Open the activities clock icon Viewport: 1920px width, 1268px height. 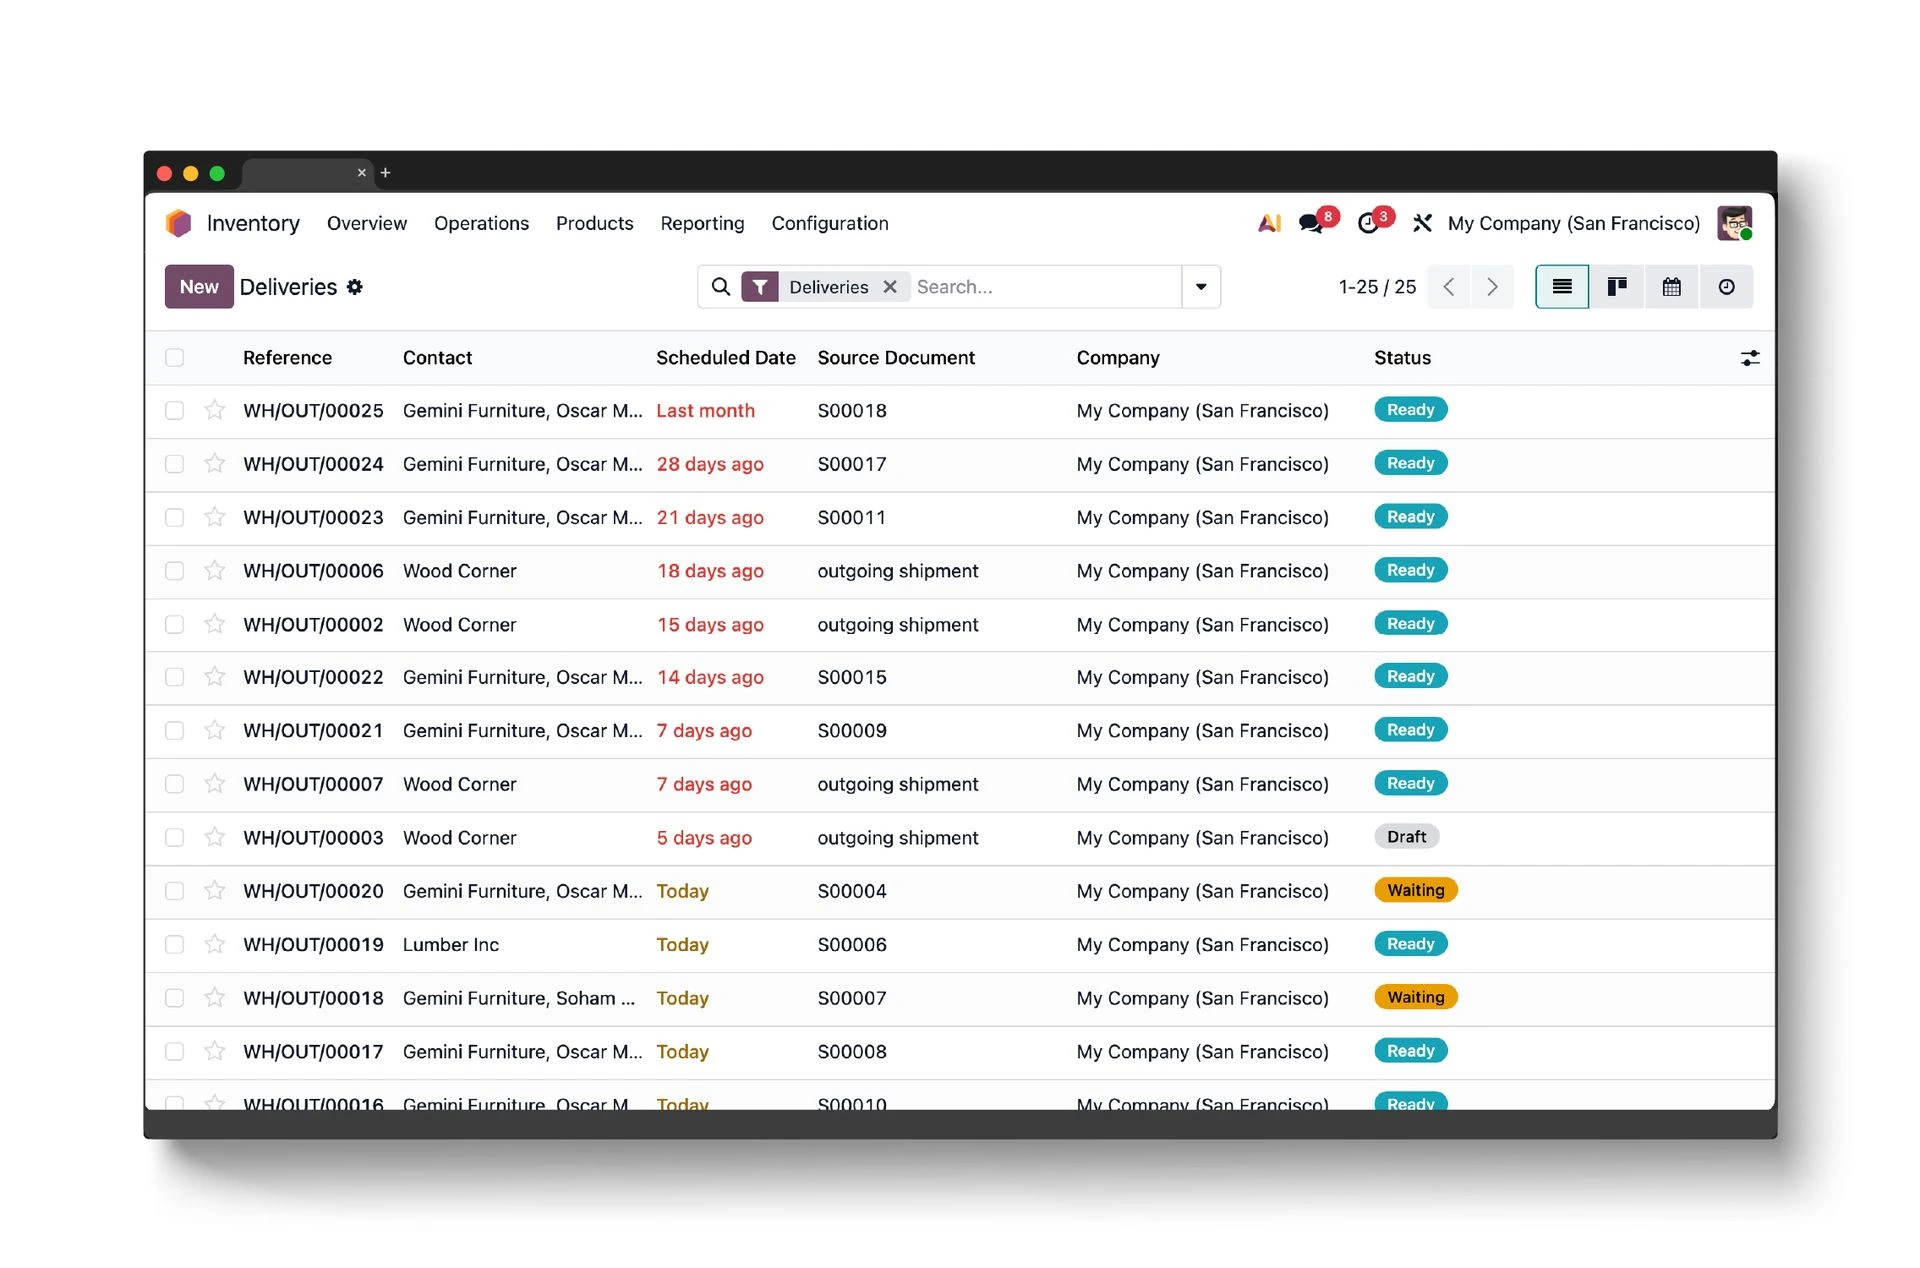click(1368, 223)
